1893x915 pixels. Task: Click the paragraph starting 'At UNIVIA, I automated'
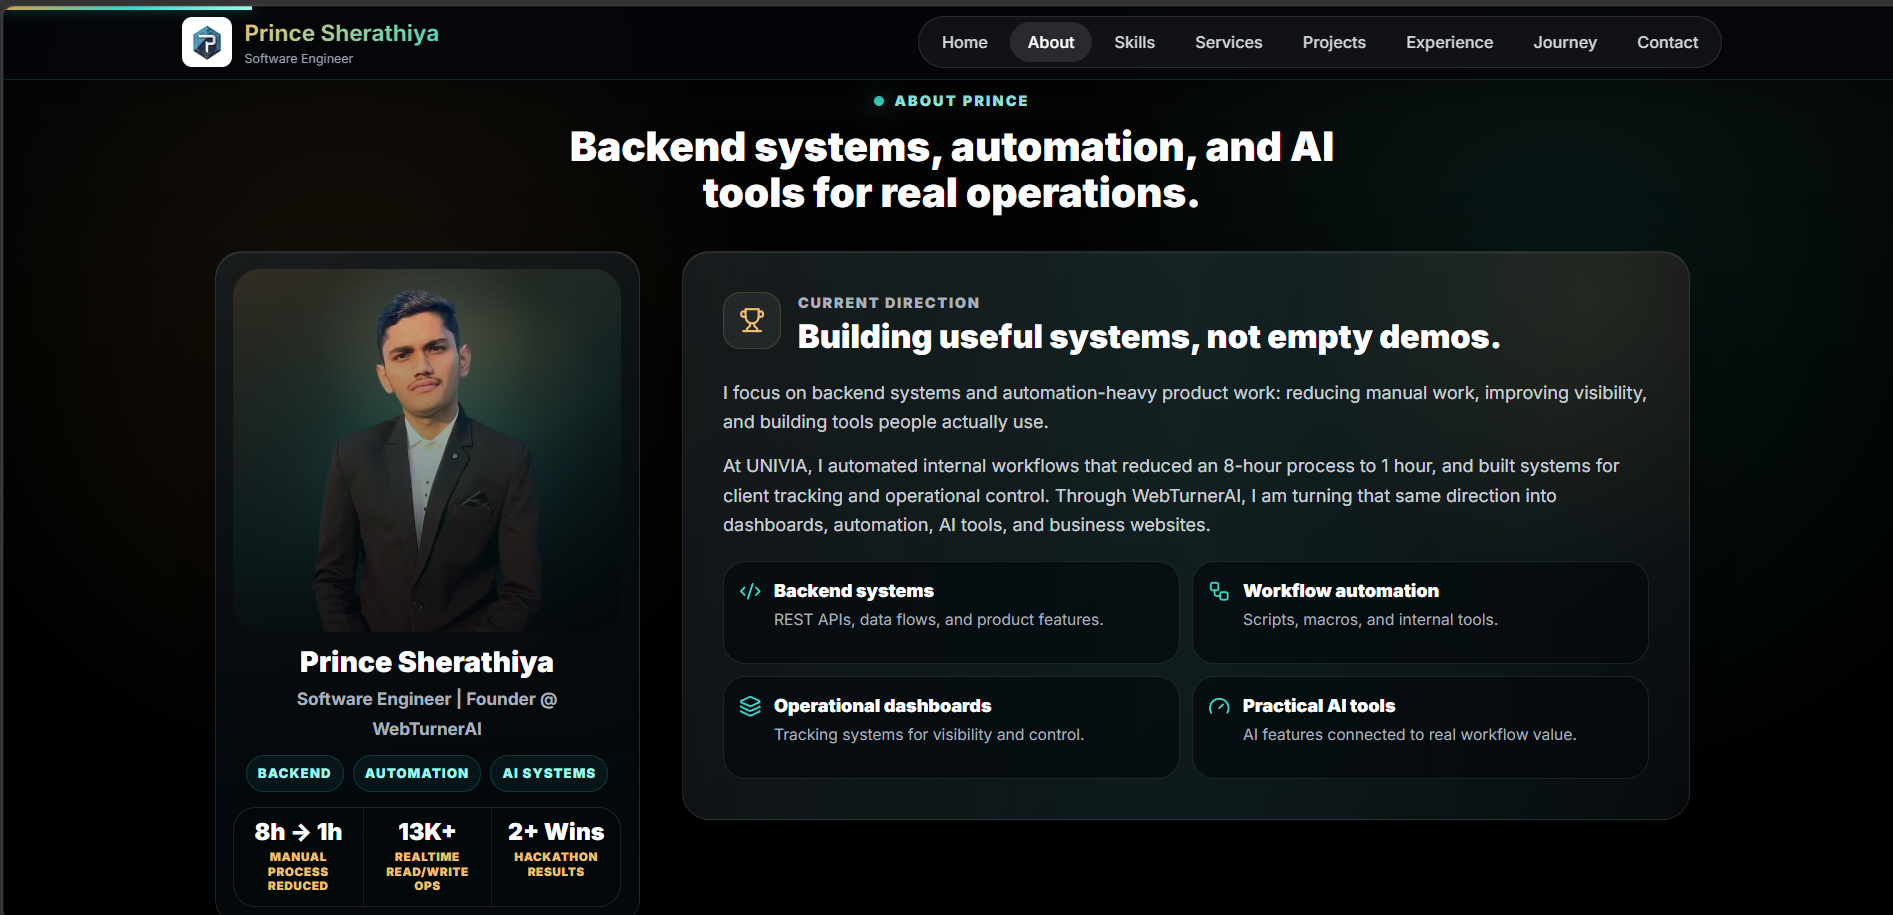(x=1171, y=495)
